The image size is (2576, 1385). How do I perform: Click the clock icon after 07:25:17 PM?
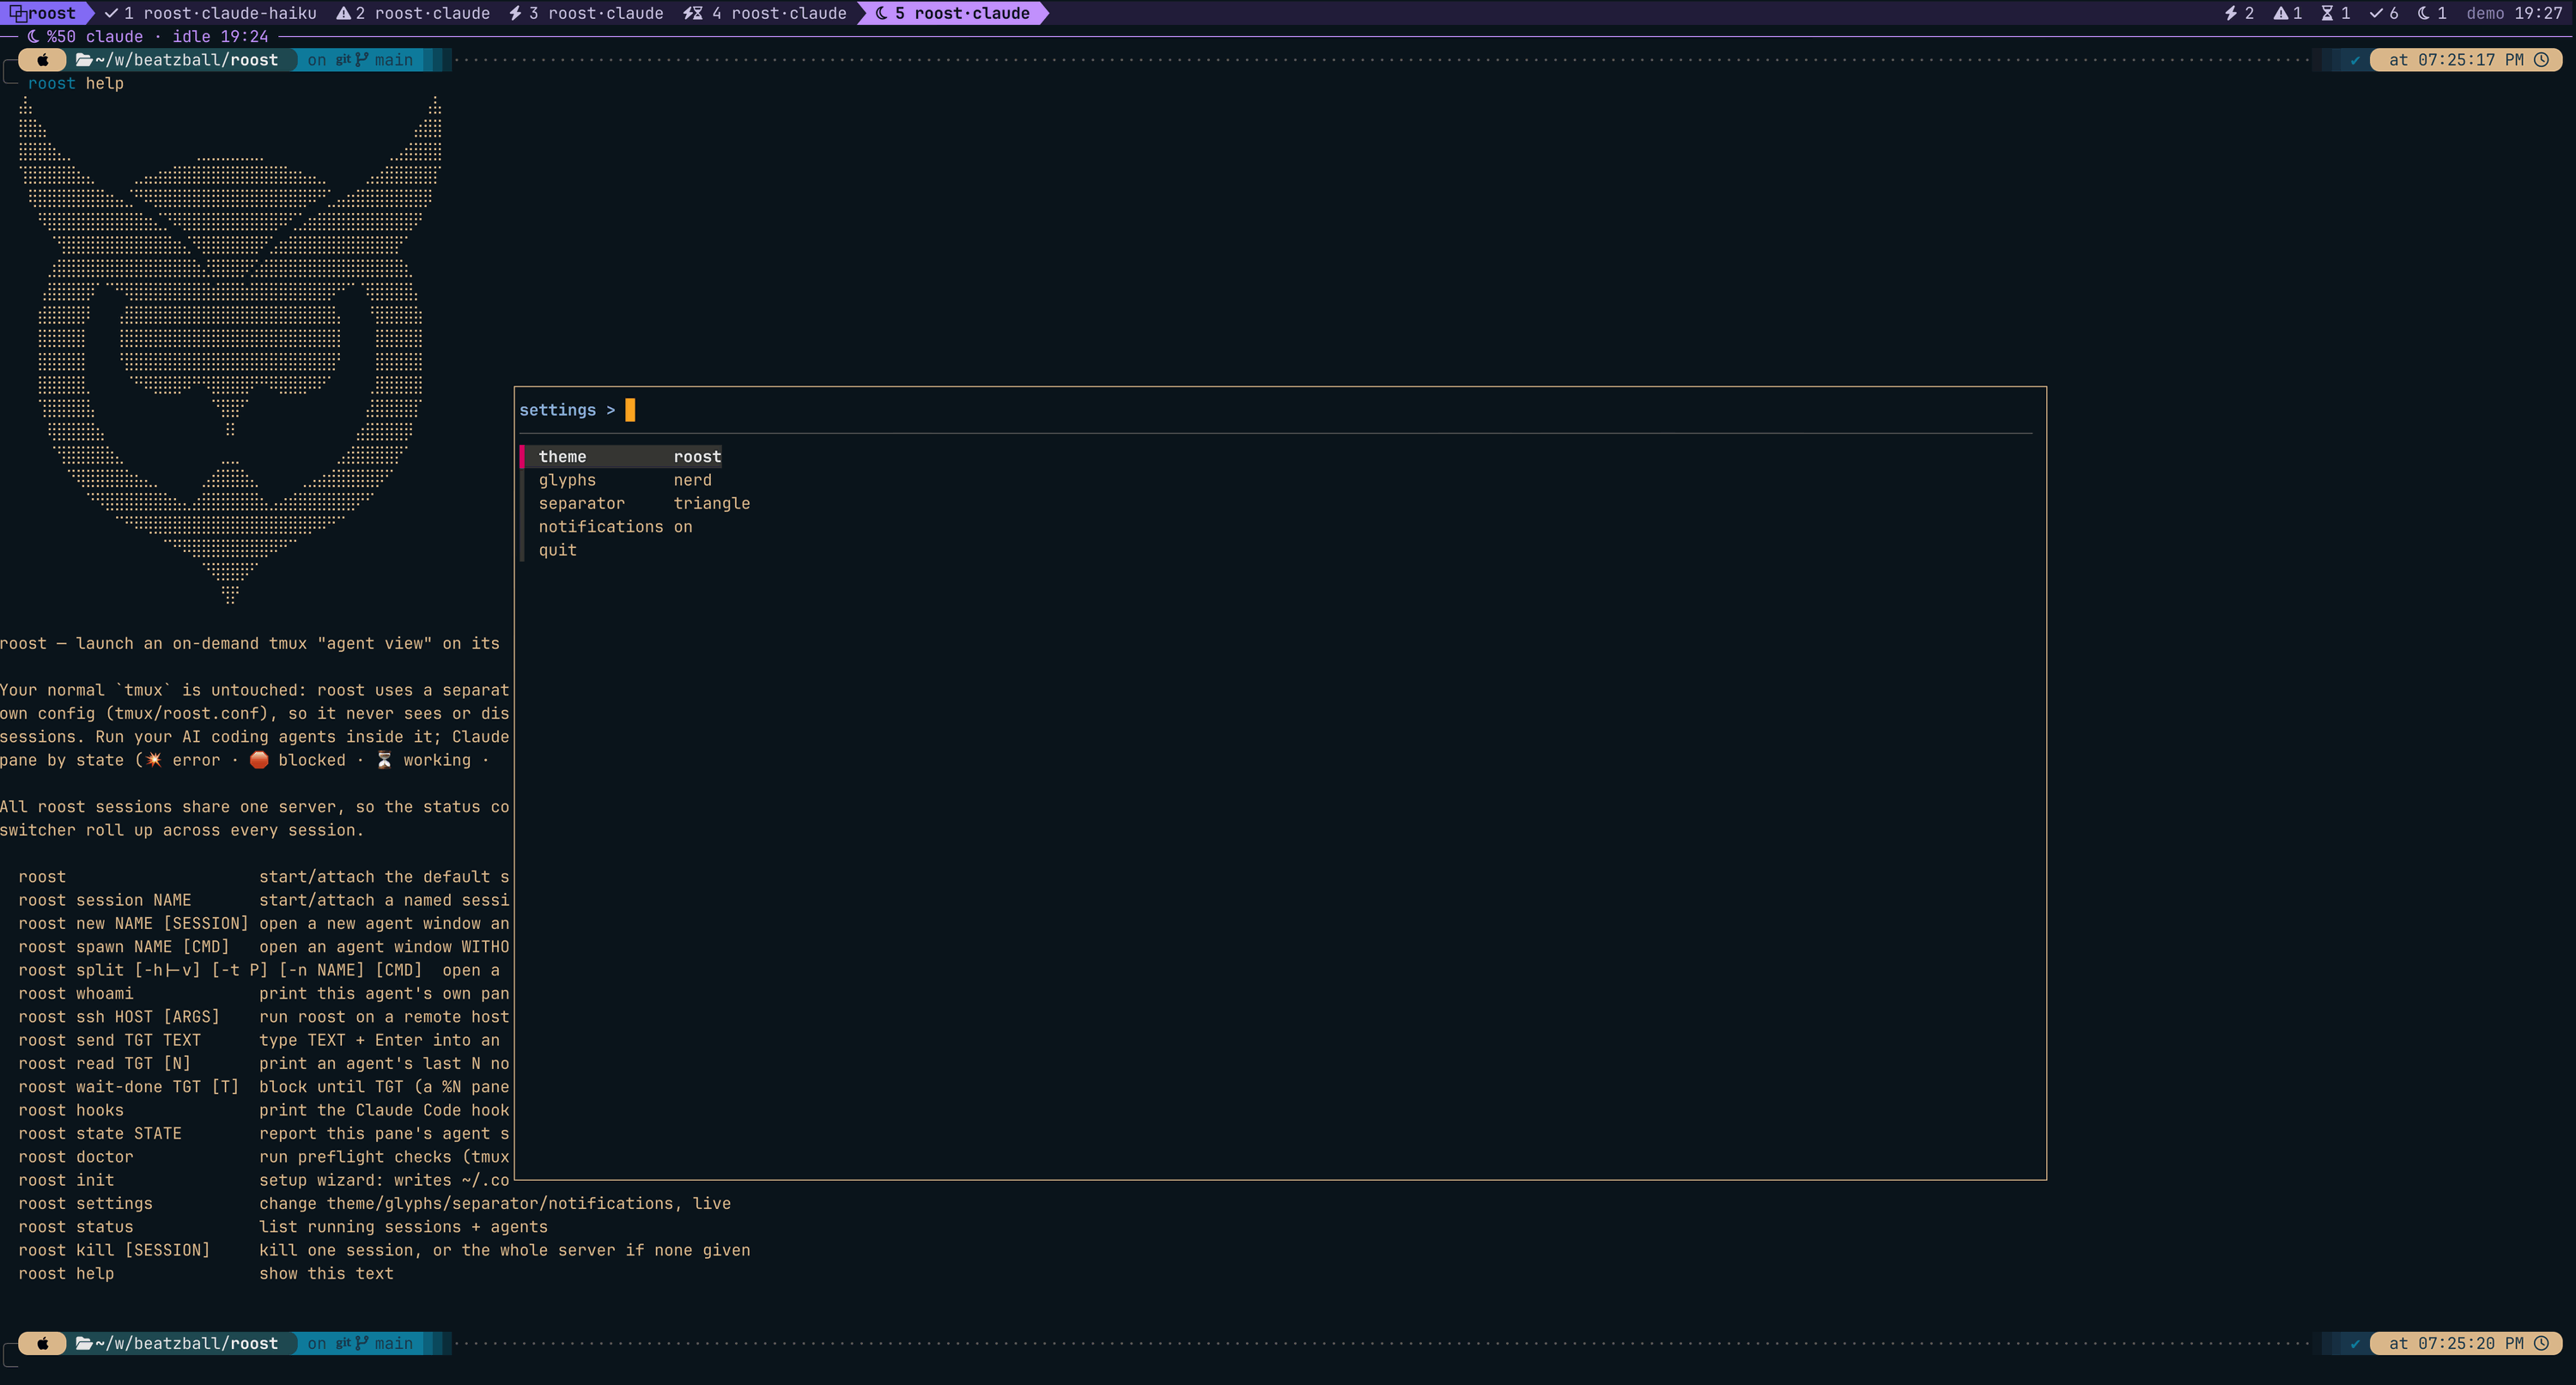click(x=2541, y=60)
